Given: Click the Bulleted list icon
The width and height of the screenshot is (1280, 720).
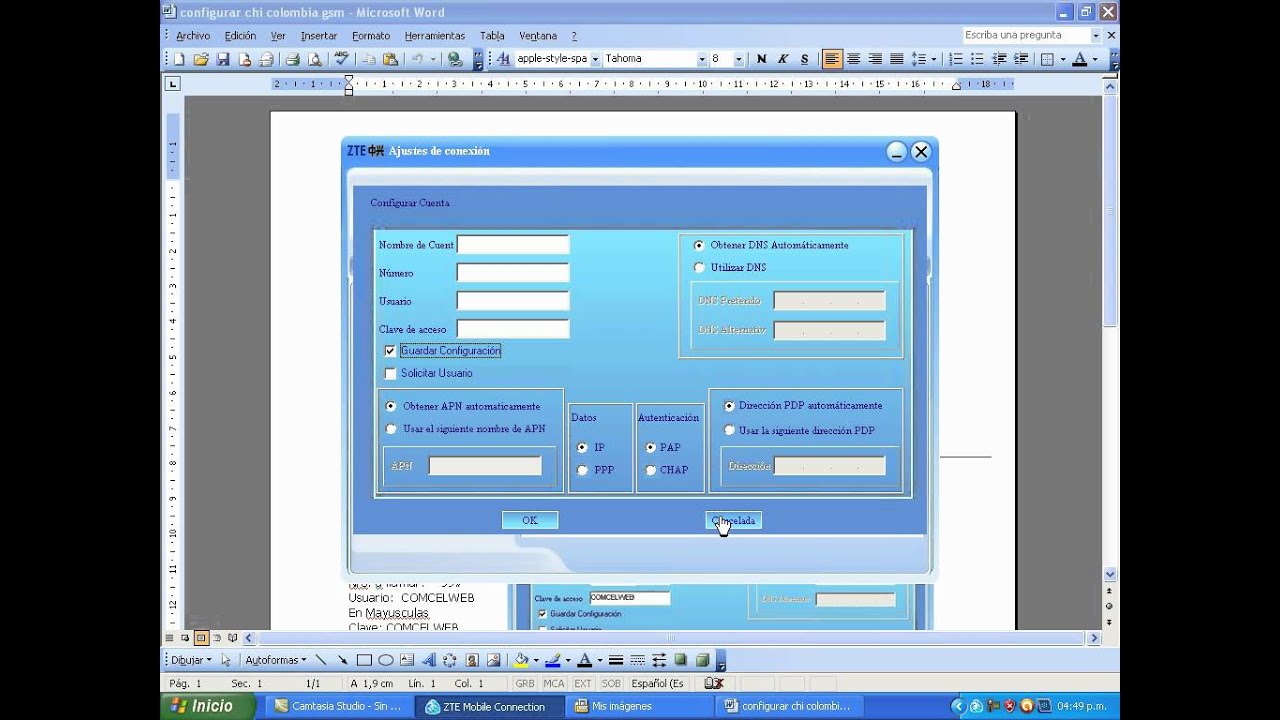Looking at the screenshot, I should (x=977, y=59).
